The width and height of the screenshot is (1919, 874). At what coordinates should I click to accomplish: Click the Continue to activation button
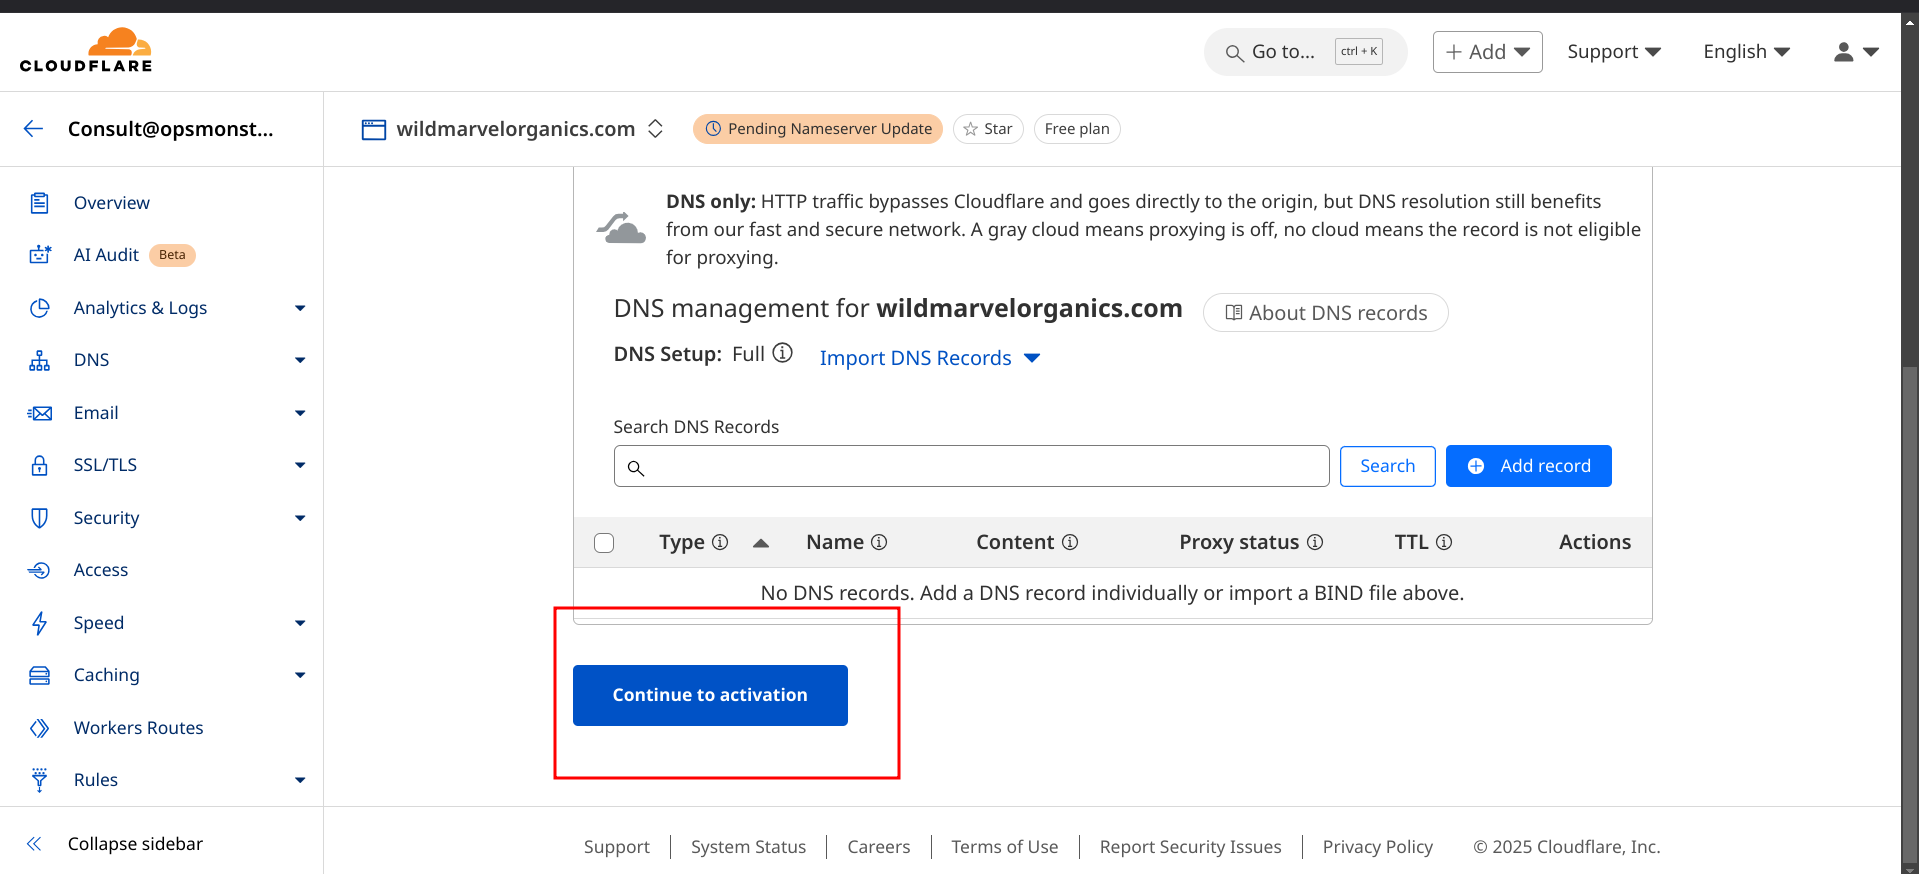click(x=710, y=695)
